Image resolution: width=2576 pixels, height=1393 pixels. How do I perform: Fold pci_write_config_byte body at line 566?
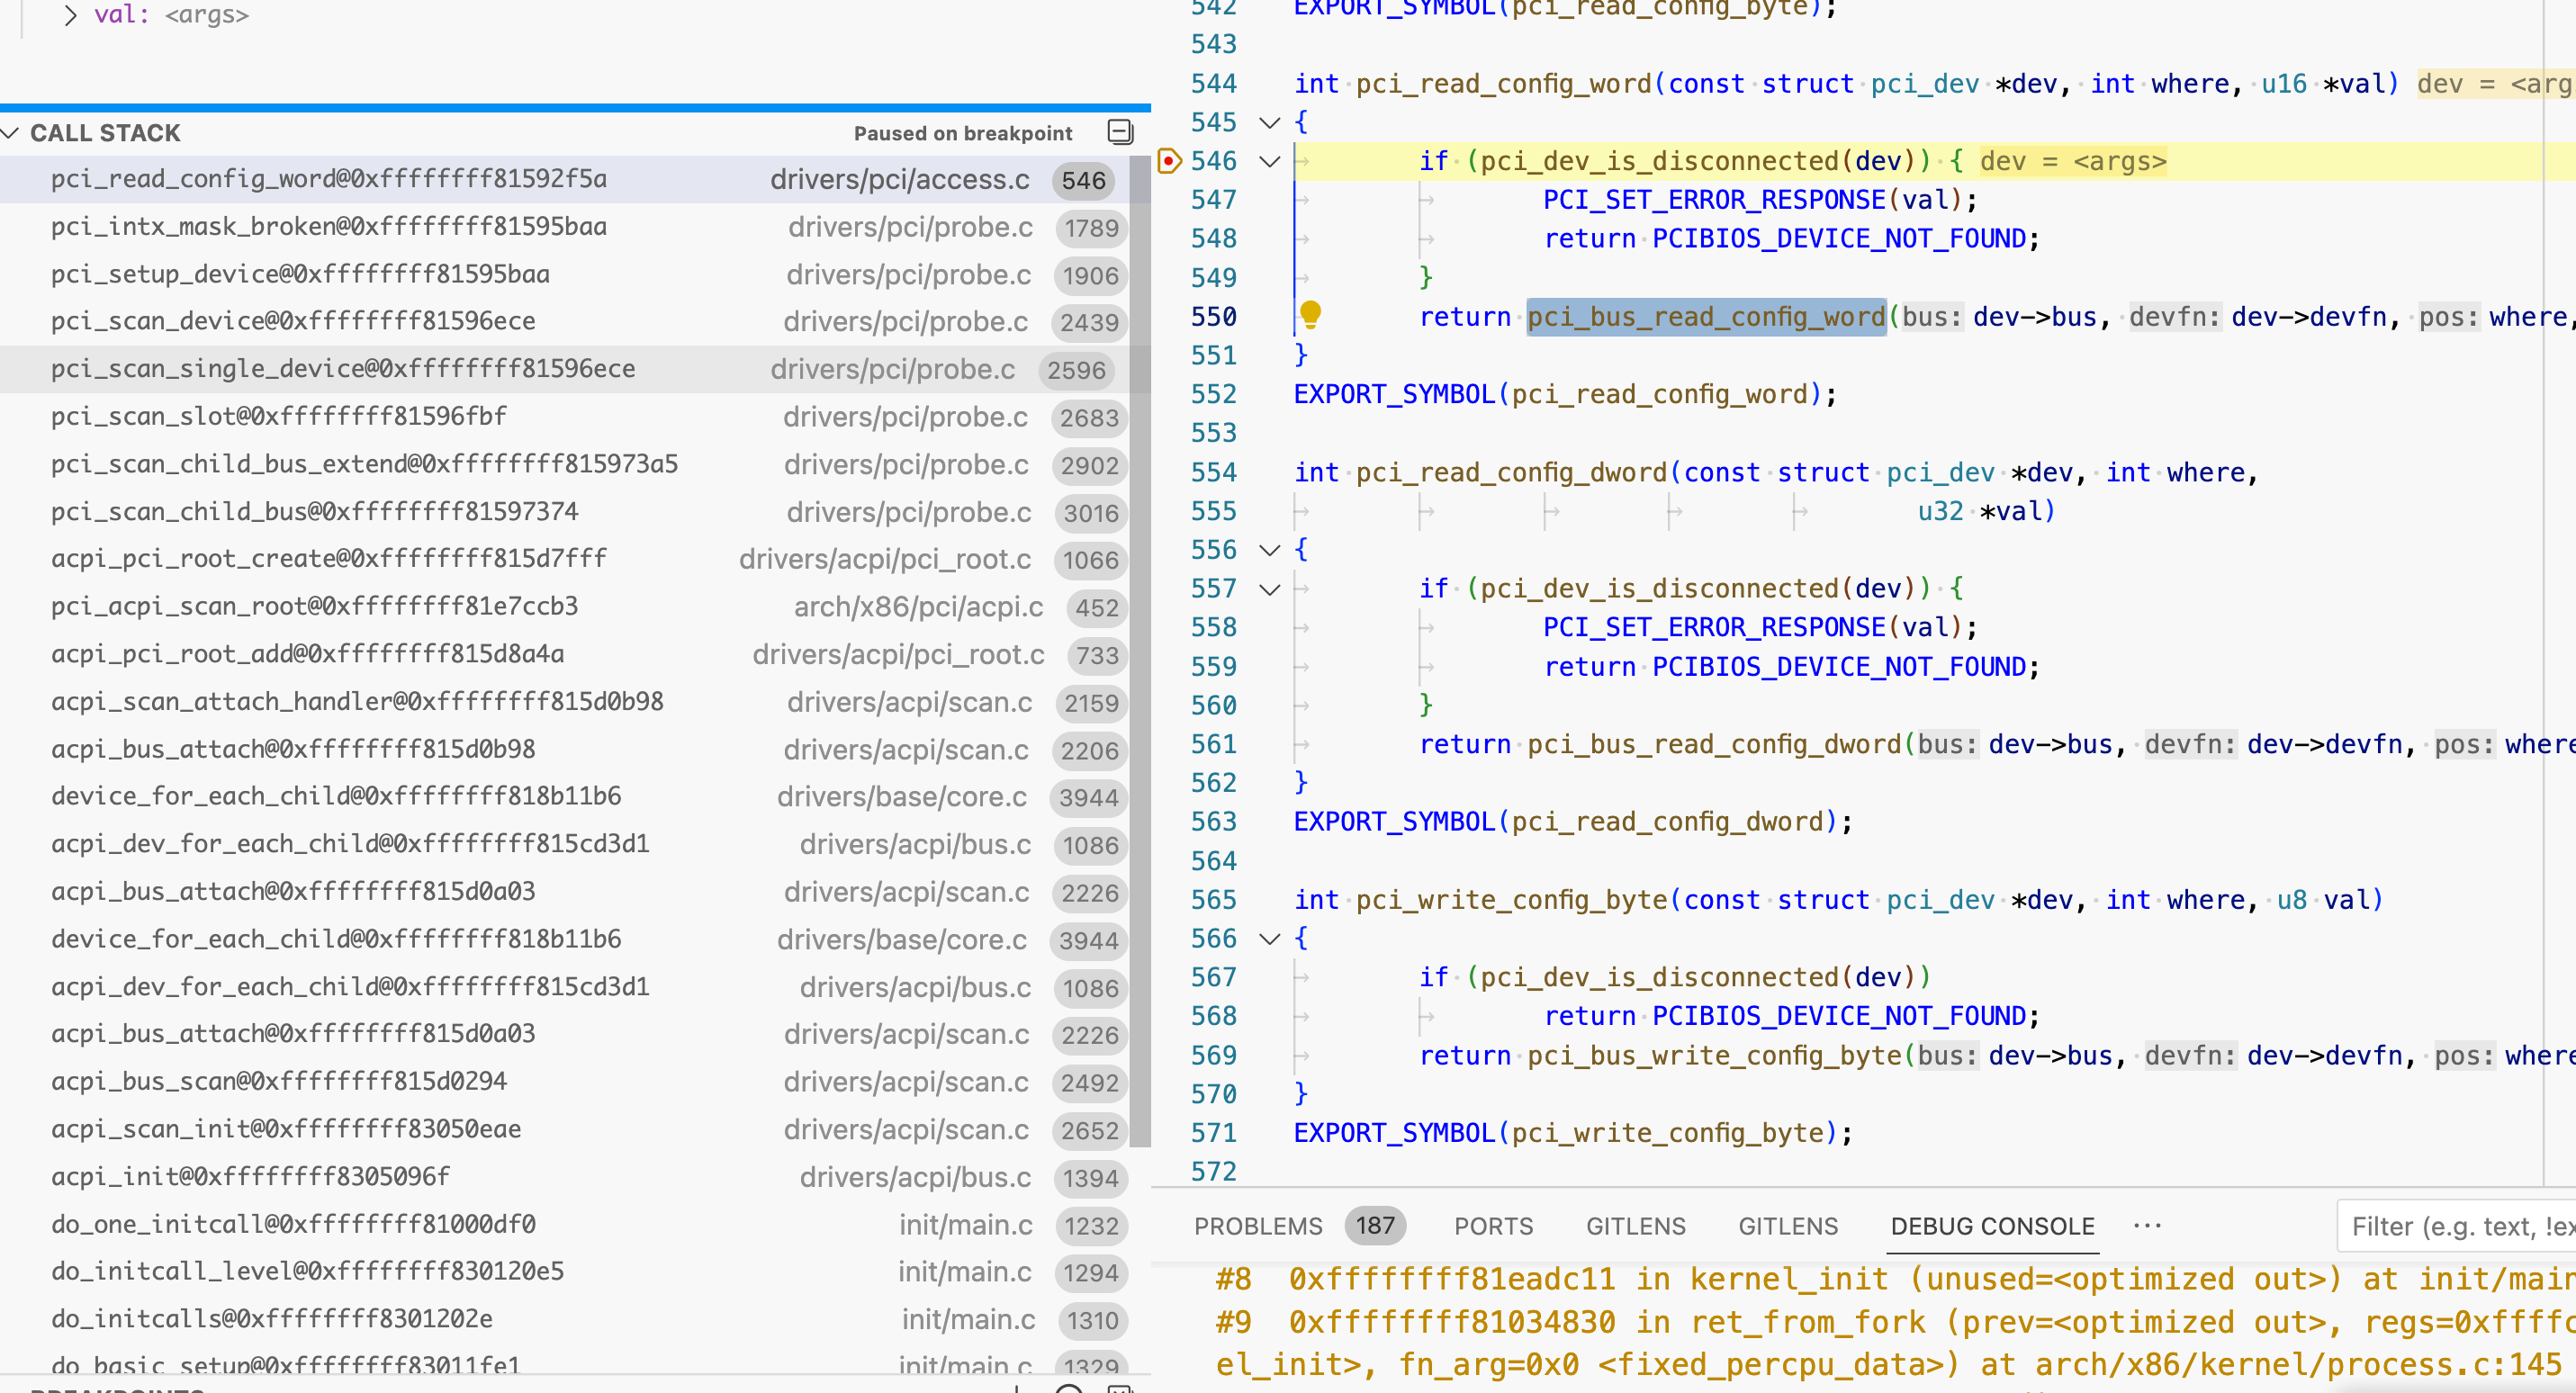tap(1270, 938)
